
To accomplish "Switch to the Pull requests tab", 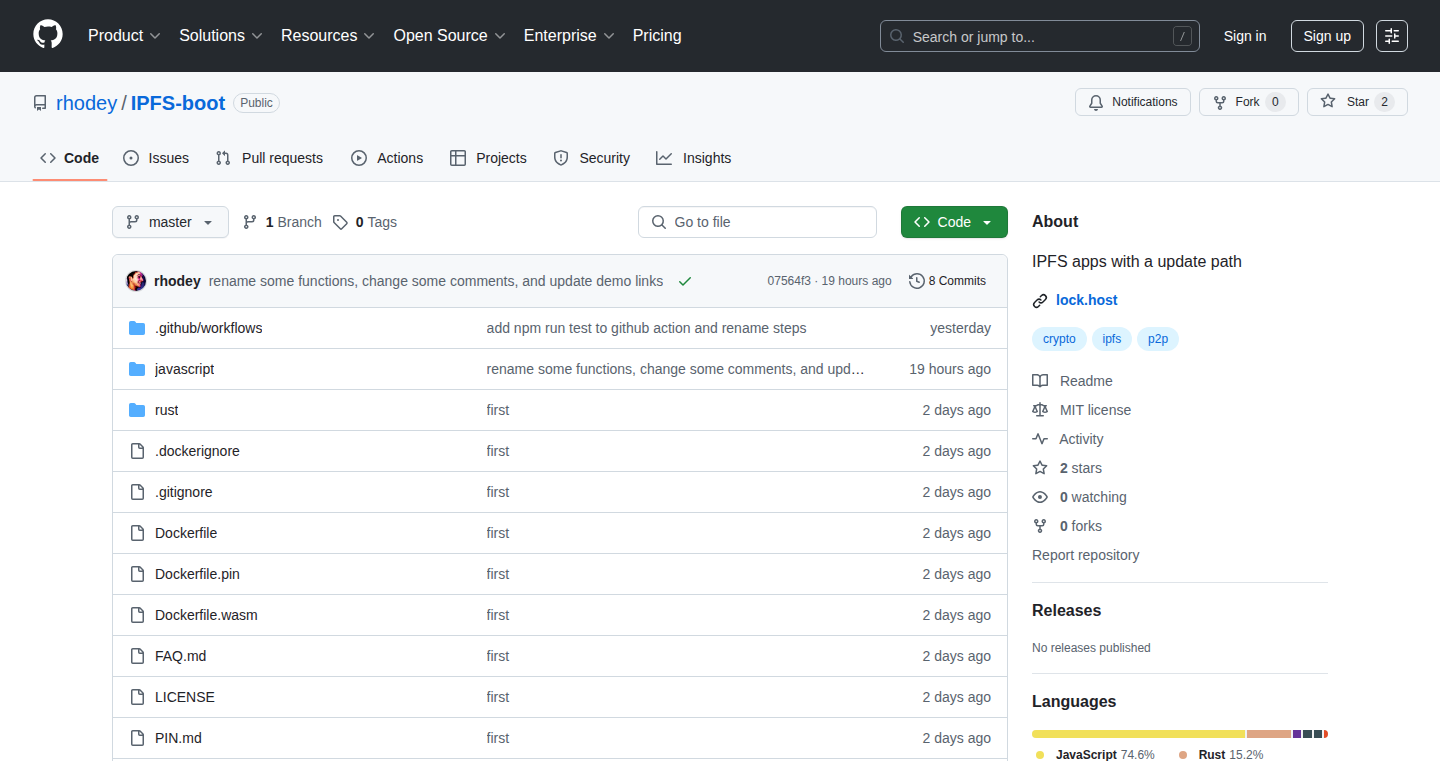I will pos(270,158).
